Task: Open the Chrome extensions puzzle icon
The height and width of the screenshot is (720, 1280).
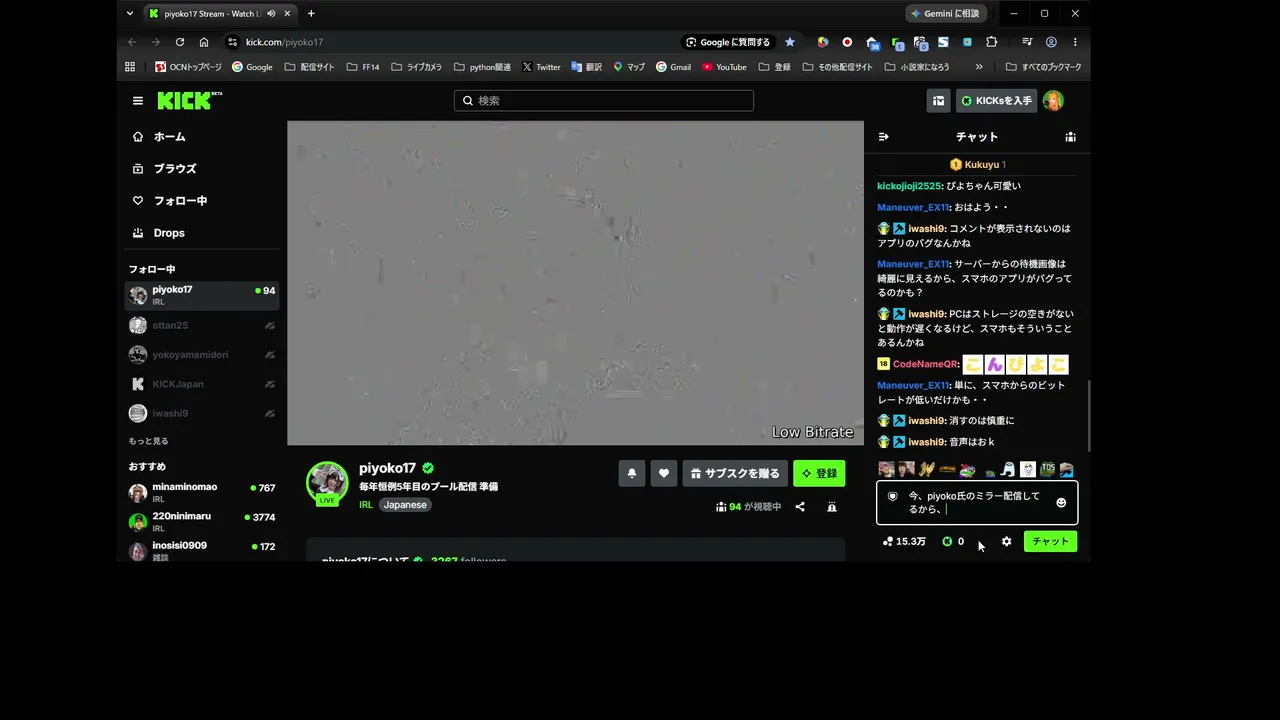Action: 992,42
